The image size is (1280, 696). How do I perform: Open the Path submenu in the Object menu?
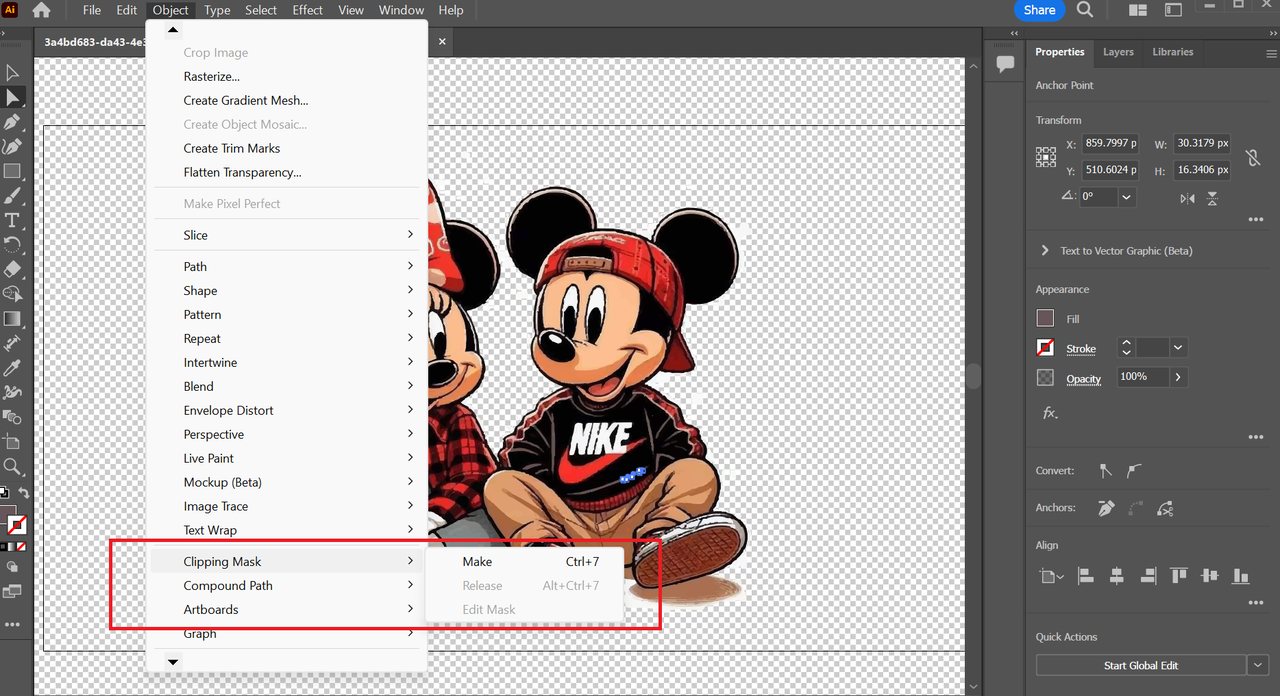[x=287, y=267]
